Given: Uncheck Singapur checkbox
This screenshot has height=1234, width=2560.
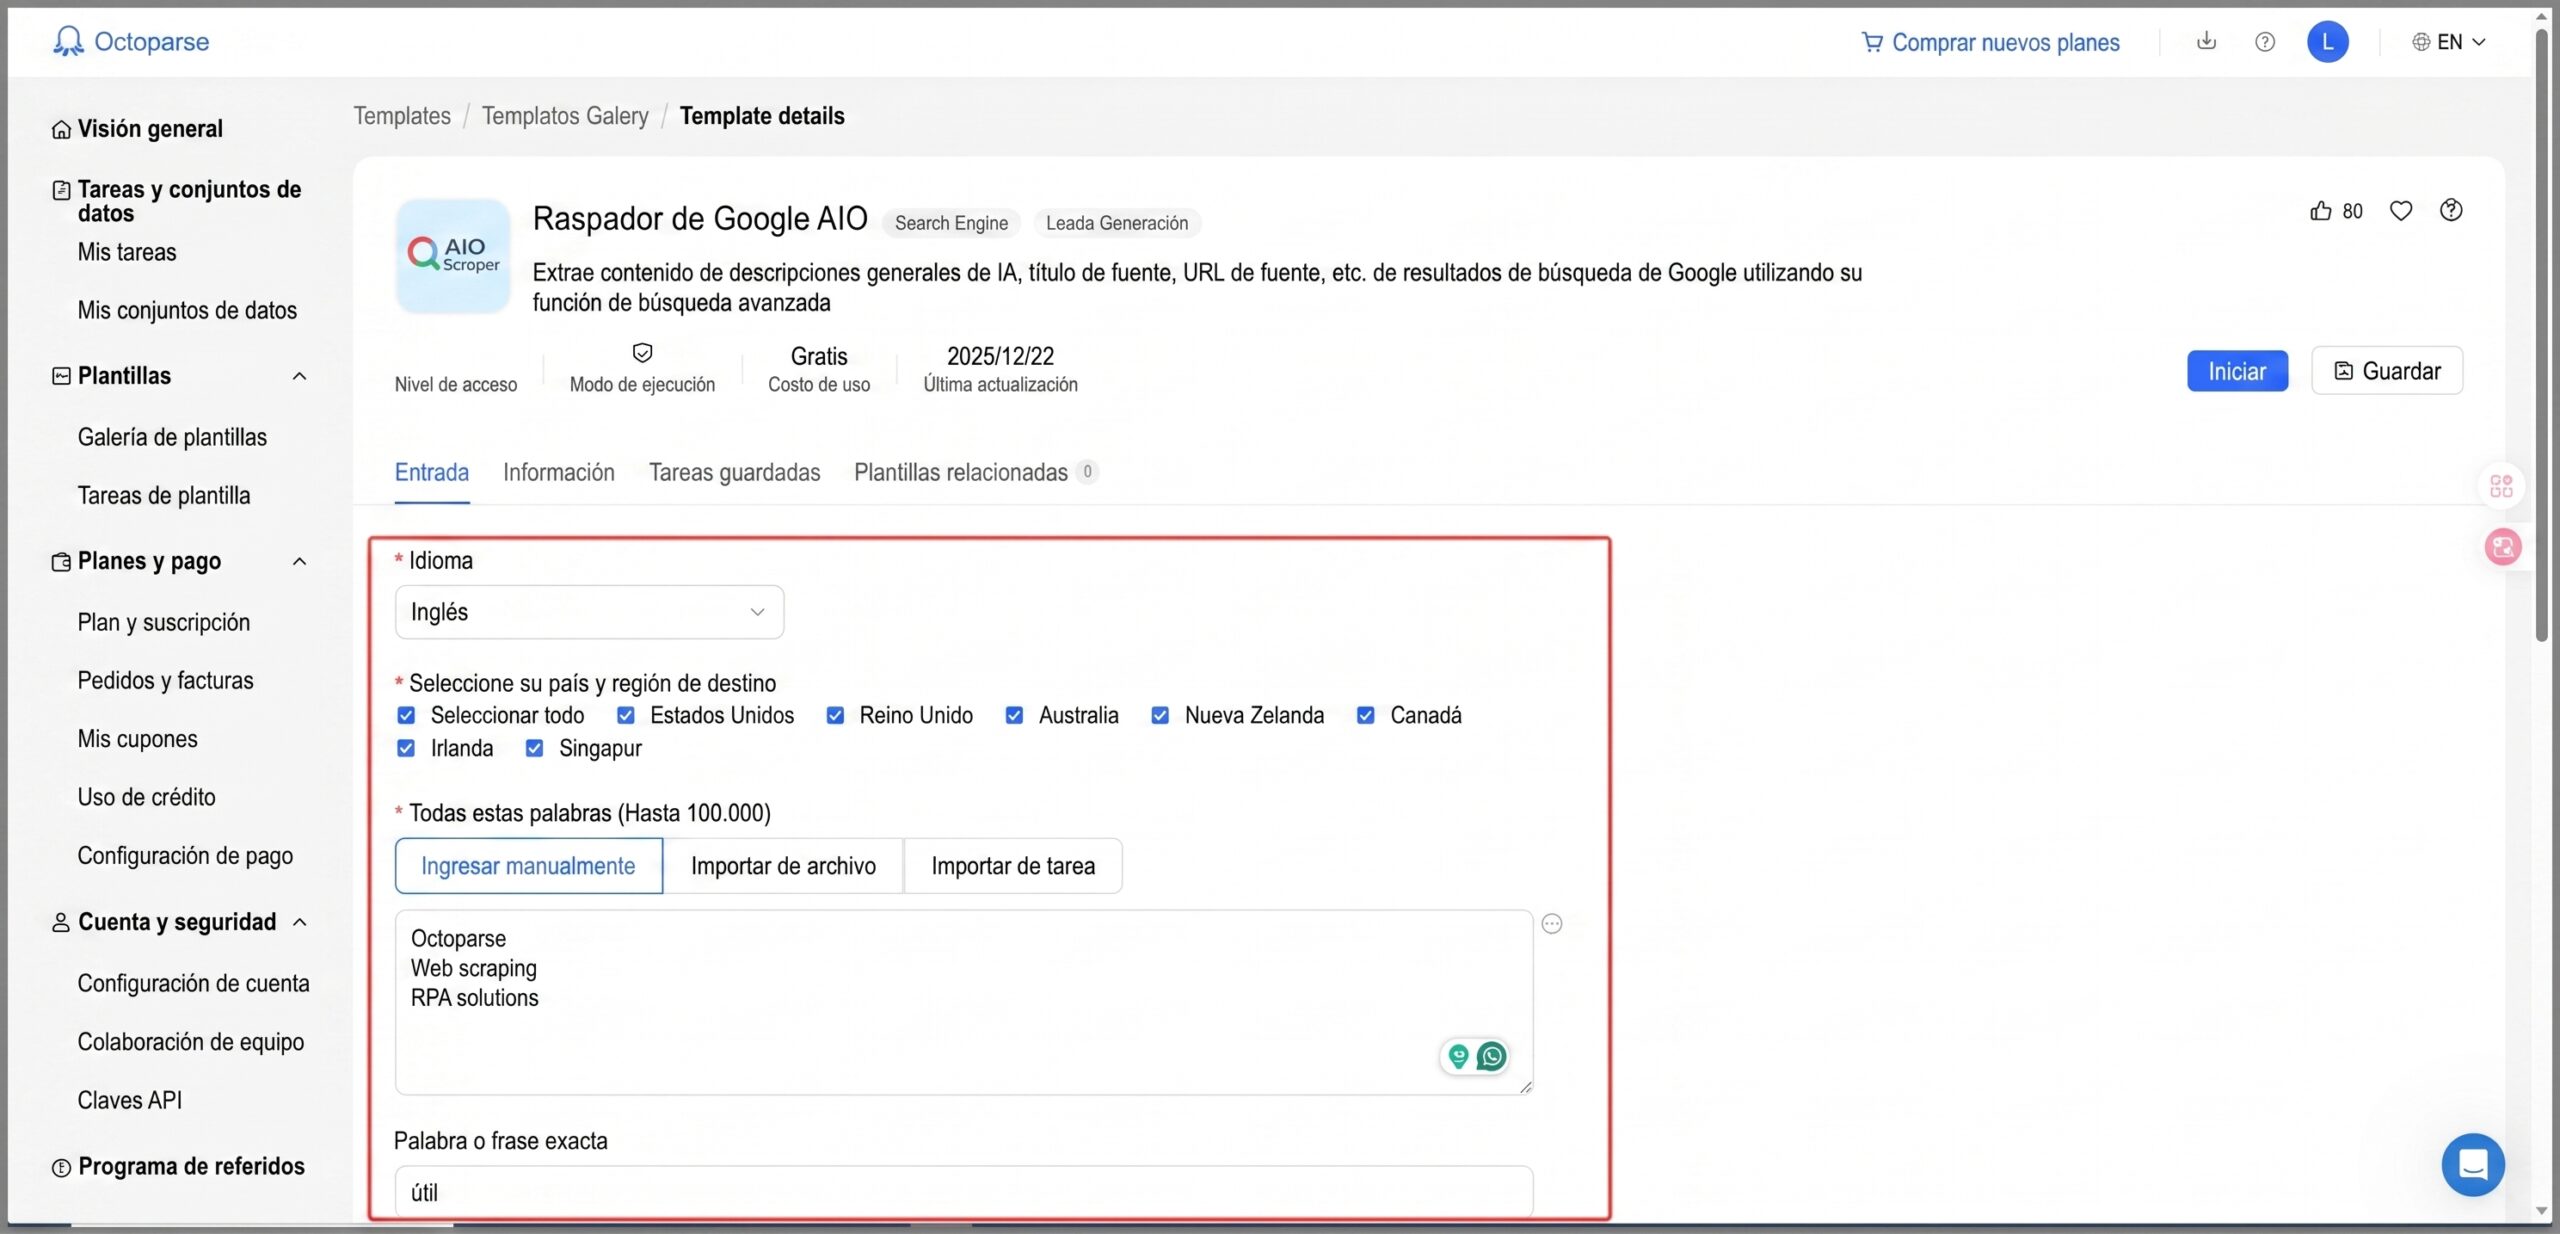Looking at the screenshot, I should point(534,748).
